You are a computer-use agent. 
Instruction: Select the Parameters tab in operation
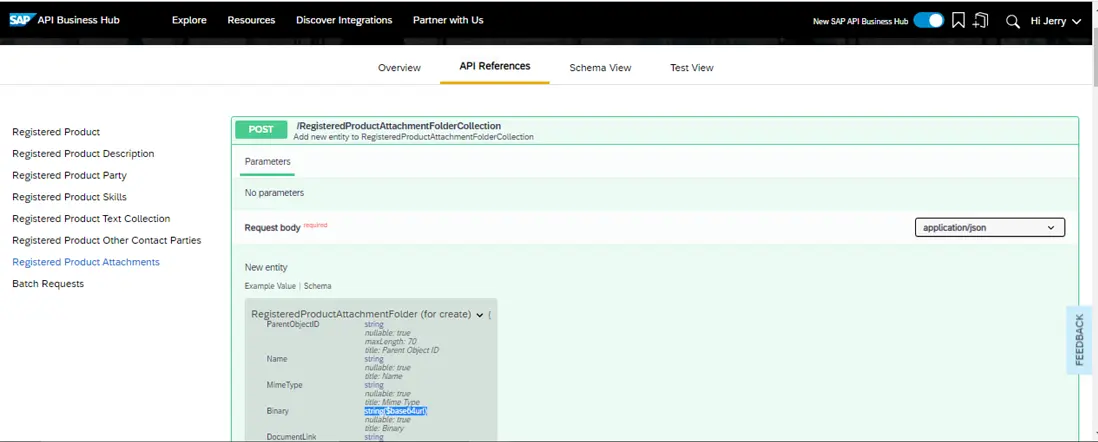[267, 161]
